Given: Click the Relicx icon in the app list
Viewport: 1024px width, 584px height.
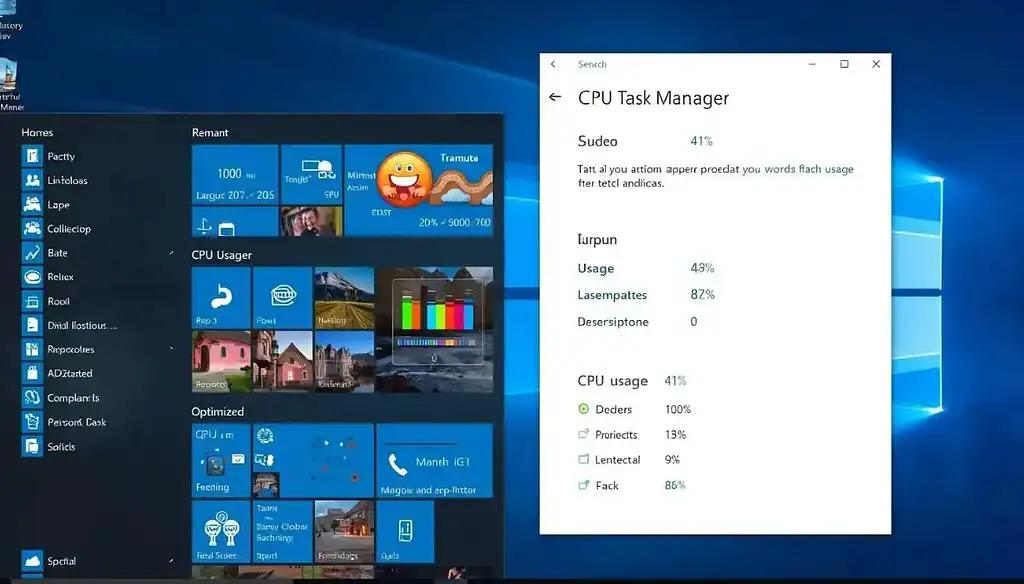Looking at the screenshot, I should click(32, 277).
